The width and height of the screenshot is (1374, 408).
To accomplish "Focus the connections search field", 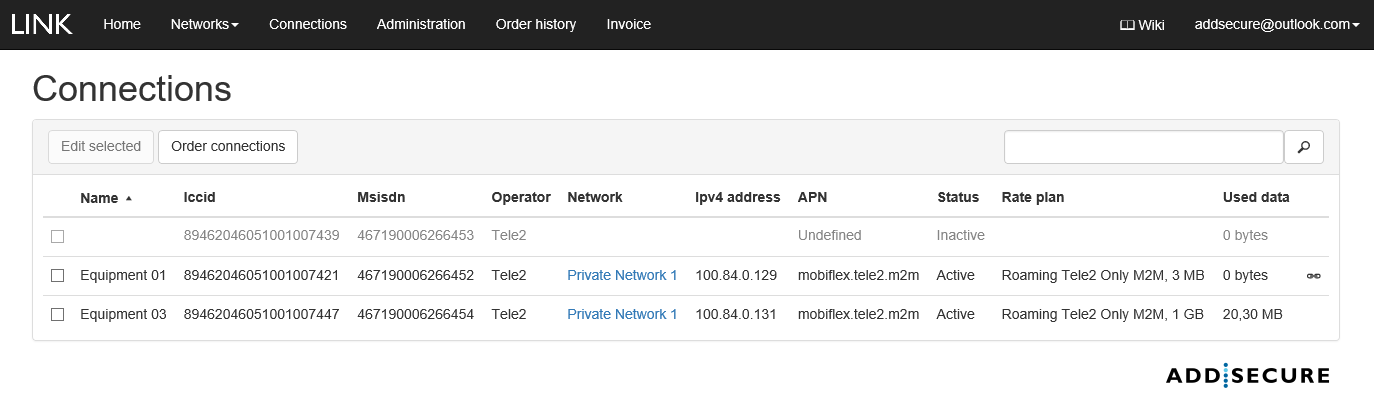I will tap(1143, 147).
